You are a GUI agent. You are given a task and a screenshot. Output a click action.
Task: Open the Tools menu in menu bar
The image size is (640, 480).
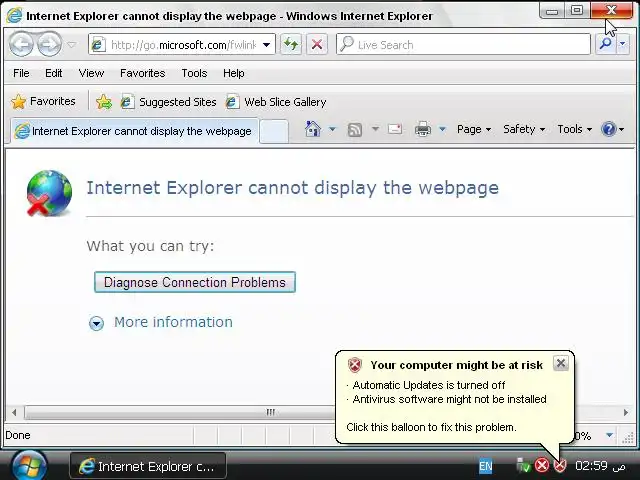[194, 73]
